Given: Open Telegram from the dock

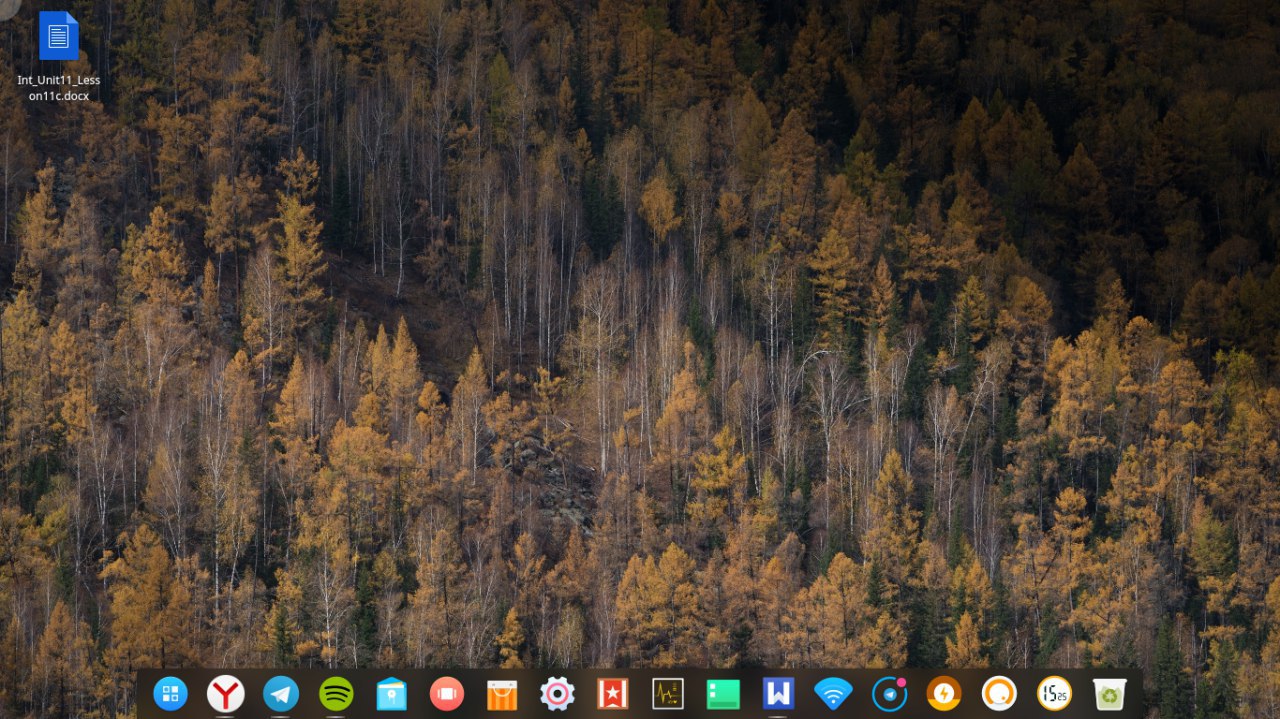Looking at the screenshot, I should click(x=281, y=693).
